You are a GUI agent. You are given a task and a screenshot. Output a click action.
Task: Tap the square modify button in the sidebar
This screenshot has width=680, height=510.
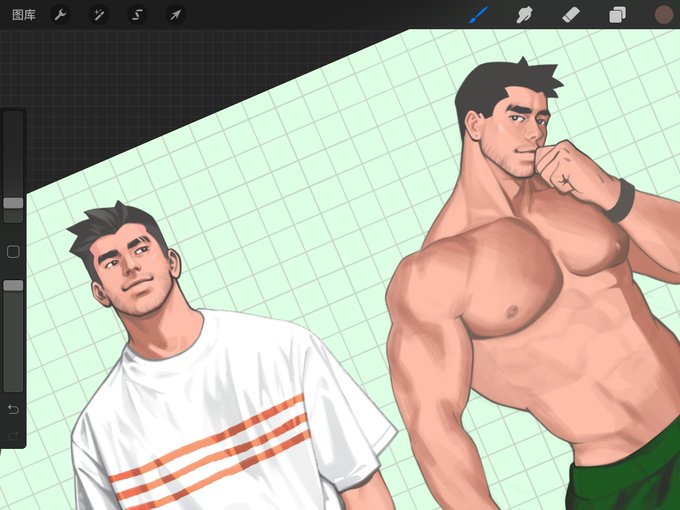tap(13, 252)
